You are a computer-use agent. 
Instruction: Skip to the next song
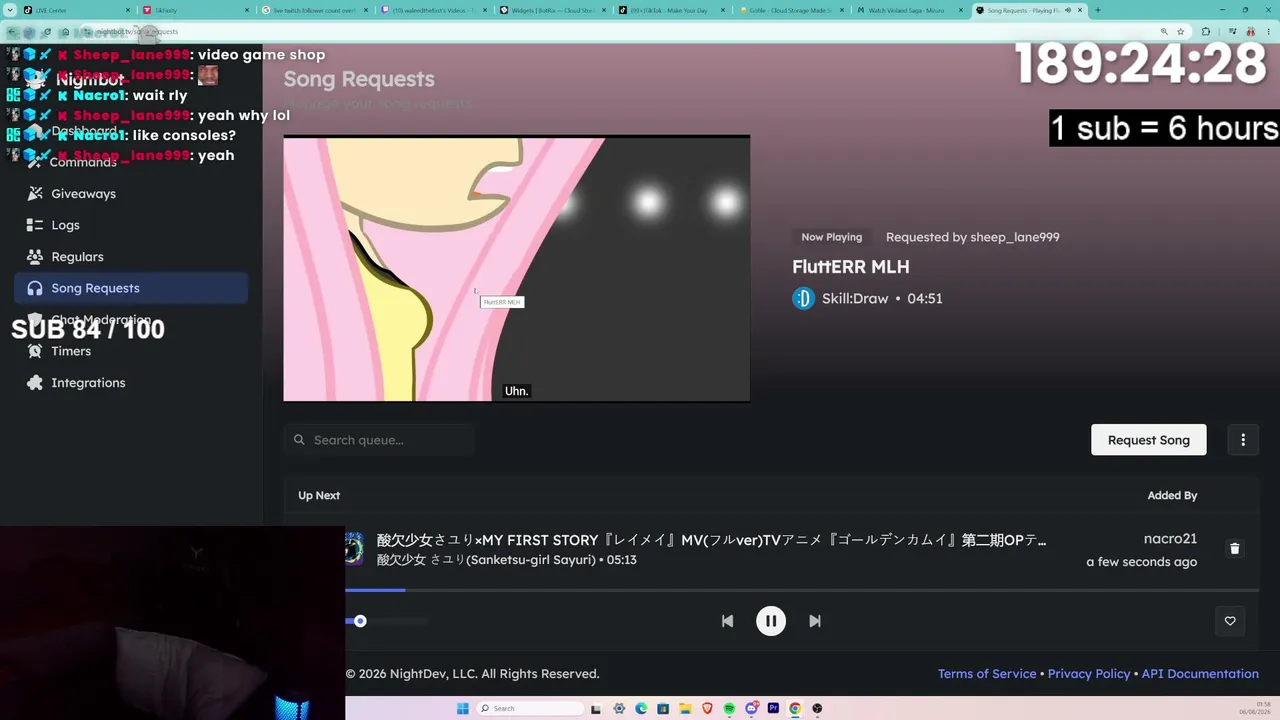(x=815, y=621)
